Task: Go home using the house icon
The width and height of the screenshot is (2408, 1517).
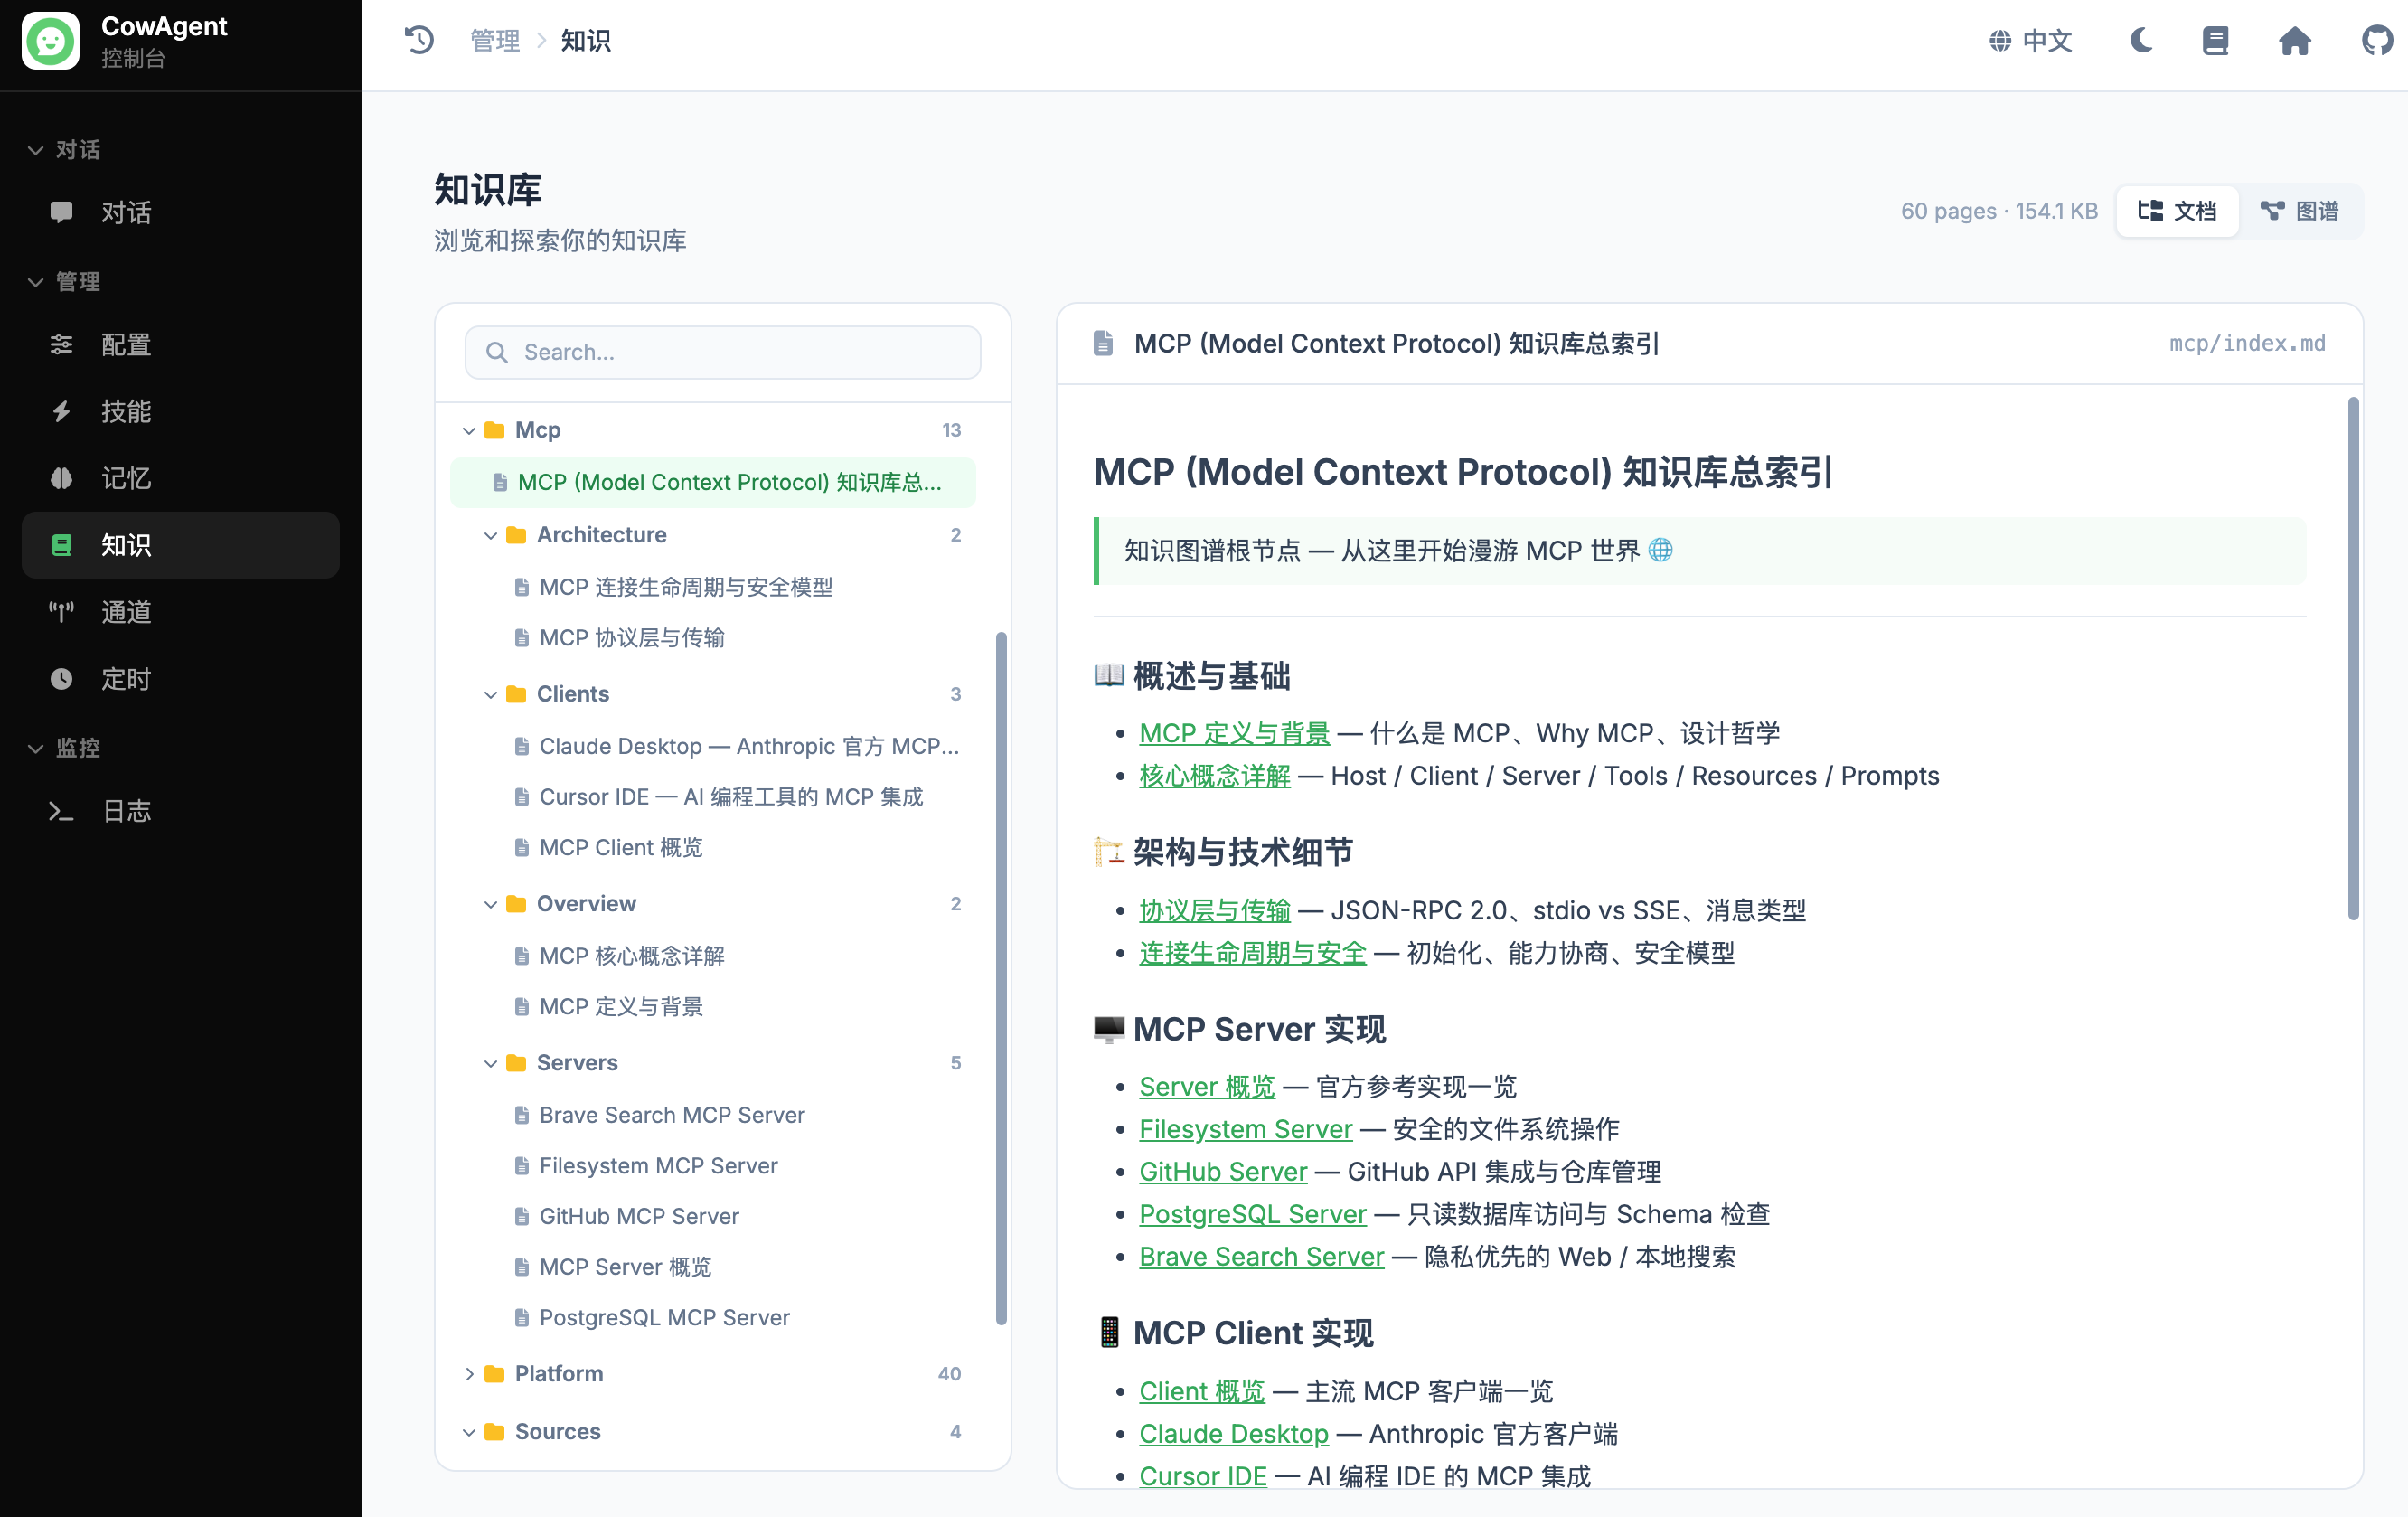Action: point(2296,41)
